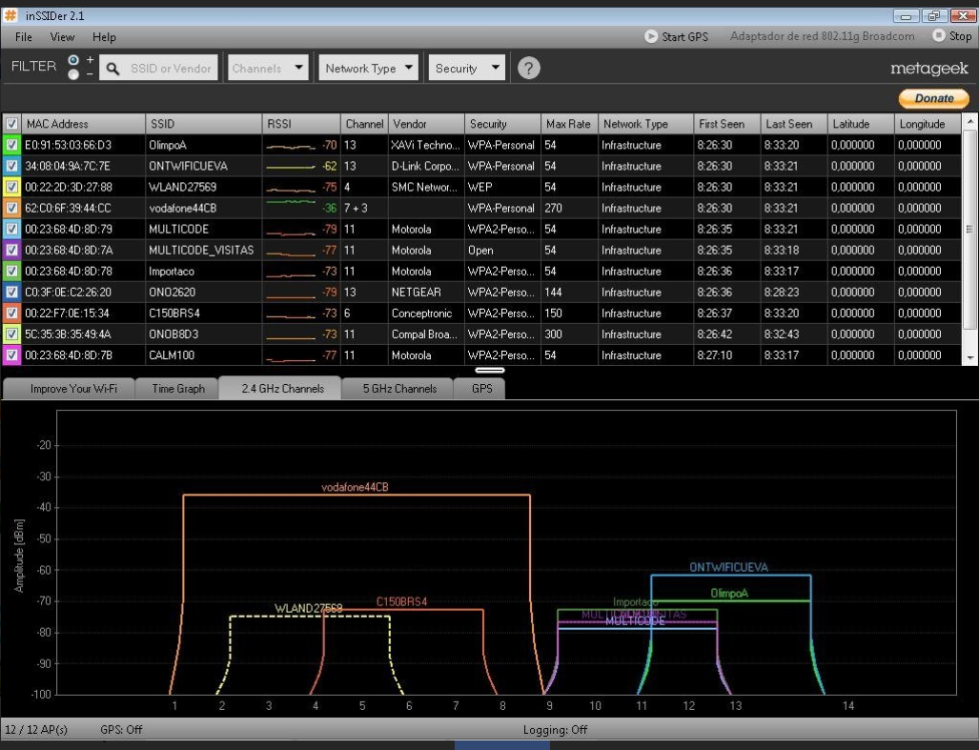
Task: Expand the Network Type filter dropdown
Action: tap(370, 69)
